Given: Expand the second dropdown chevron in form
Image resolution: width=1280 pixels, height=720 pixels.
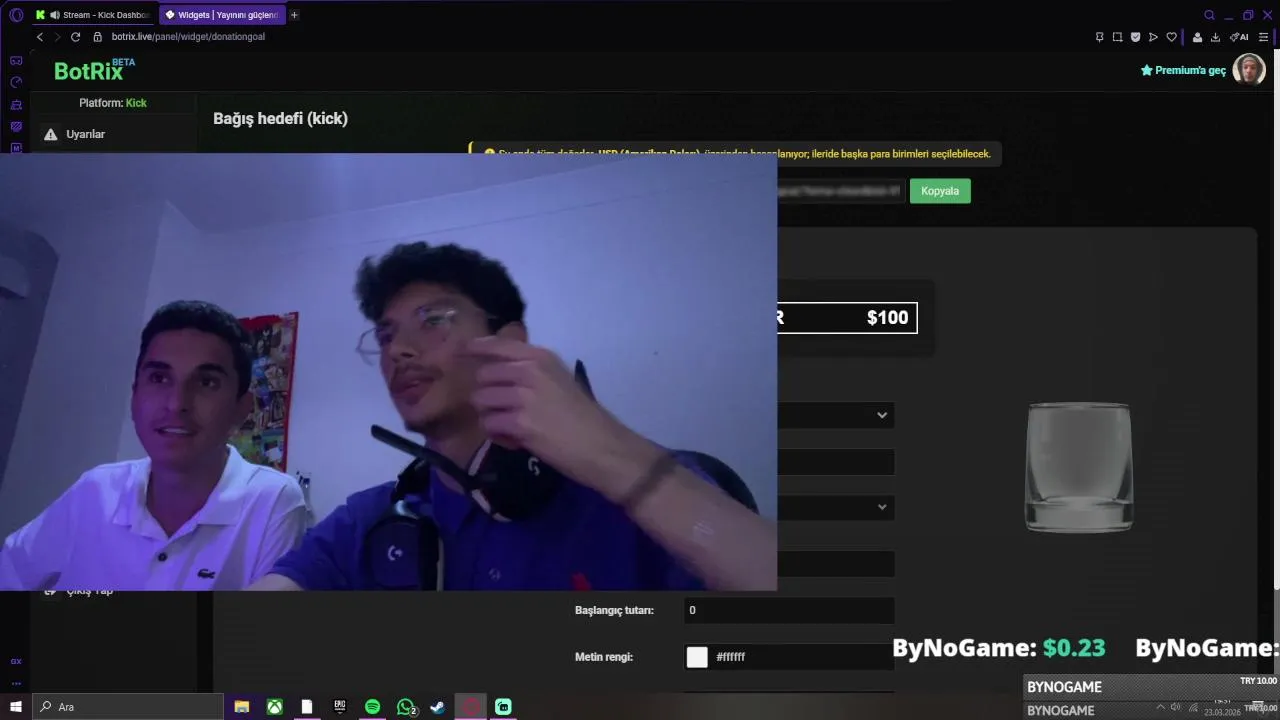Looking at the screenshot, I should point(882,507).
